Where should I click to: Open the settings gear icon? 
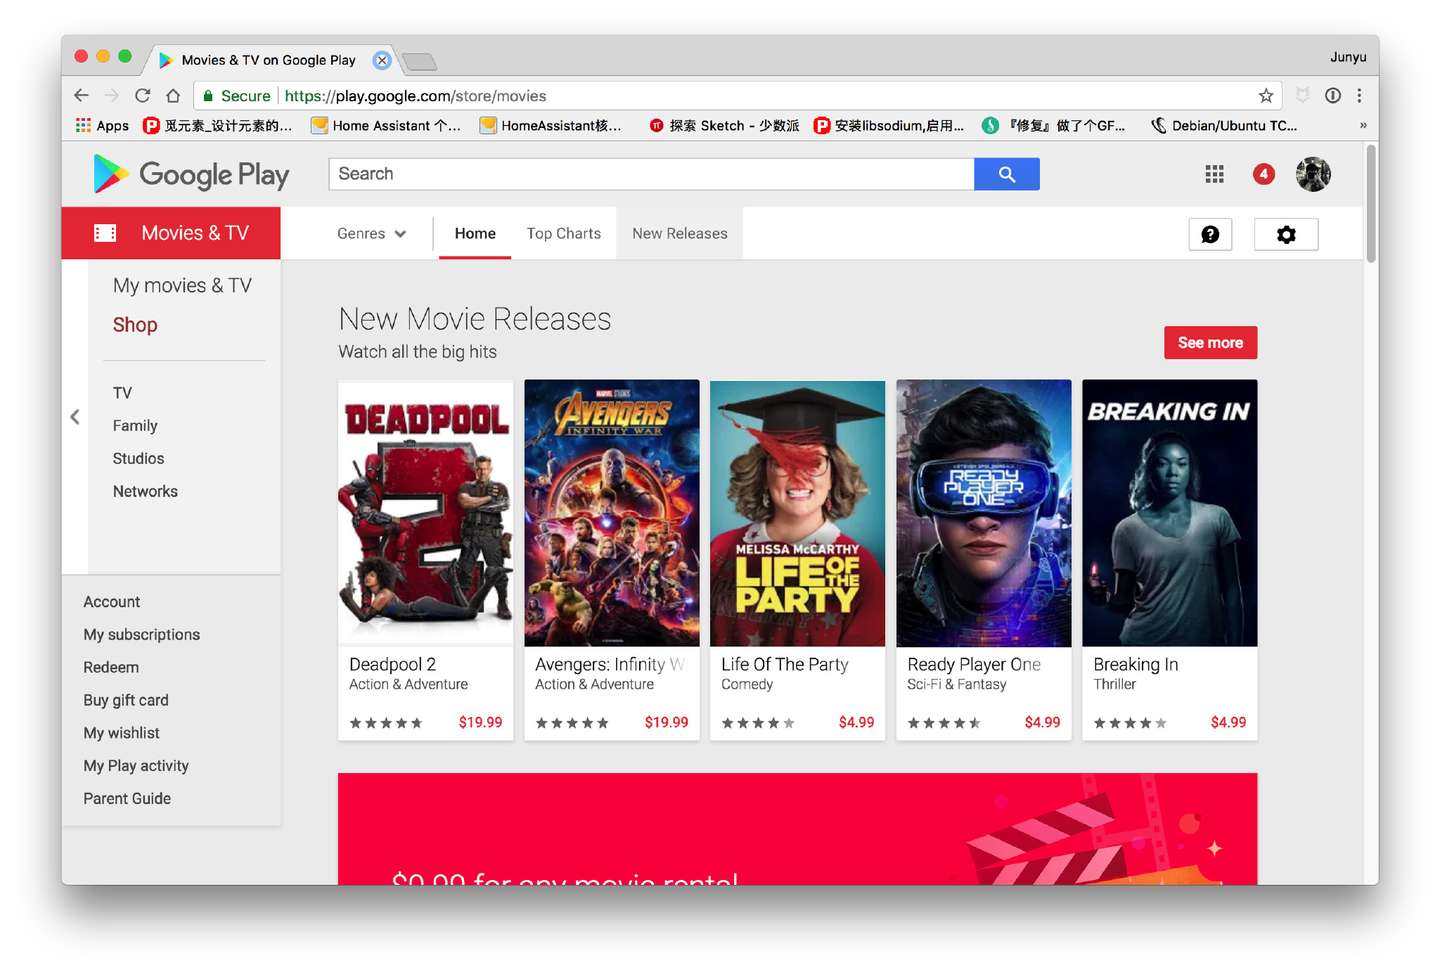click(x=1286, y=234)
